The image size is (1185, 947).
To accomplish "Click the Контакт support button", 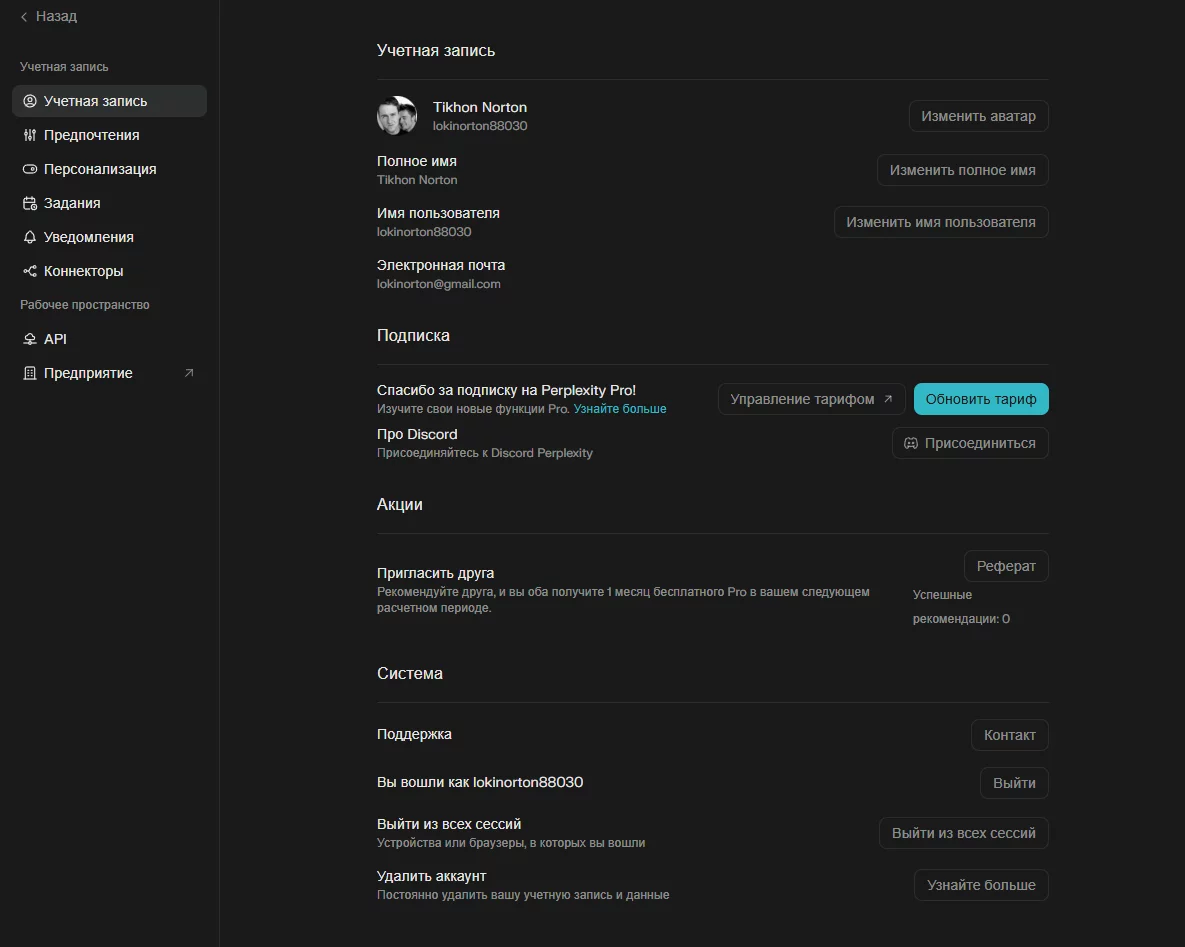I will click(x=1009, y=735).
